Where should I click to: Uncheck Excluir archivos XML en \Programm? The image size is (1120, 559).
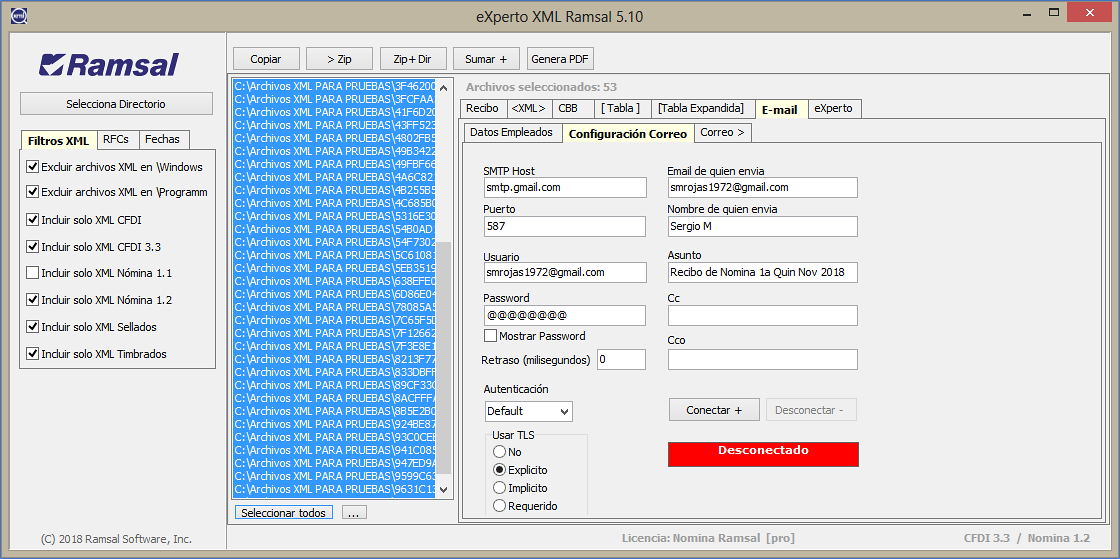tap(32, 192)
